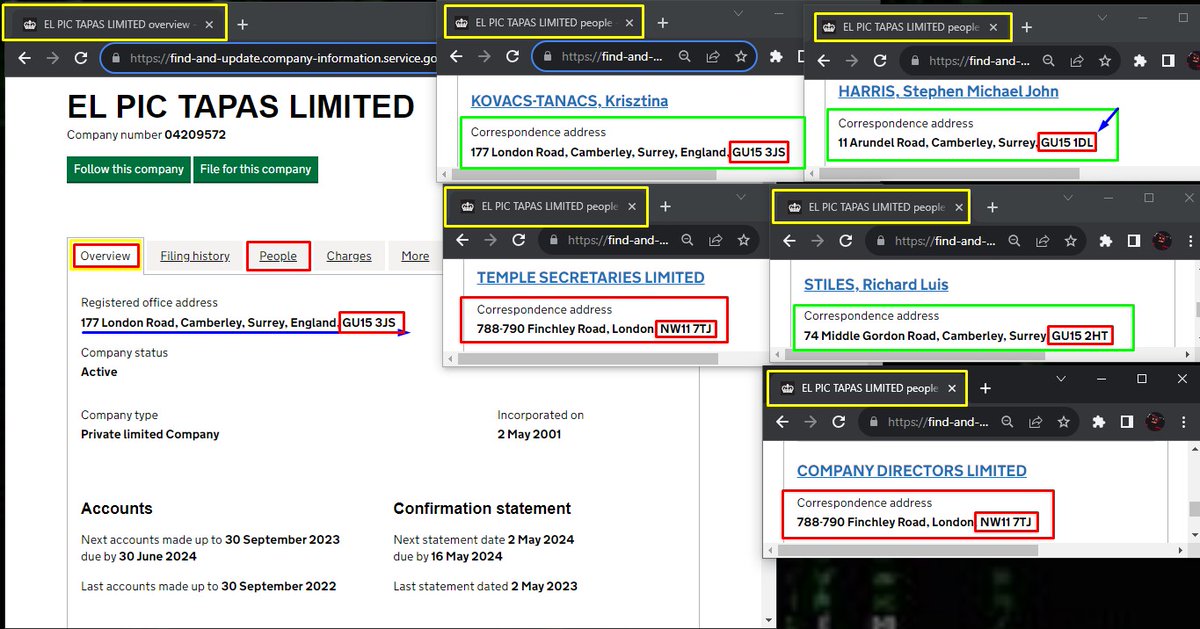Open TEMPLE SECRETARIES LIMITED link

[590, 277]
